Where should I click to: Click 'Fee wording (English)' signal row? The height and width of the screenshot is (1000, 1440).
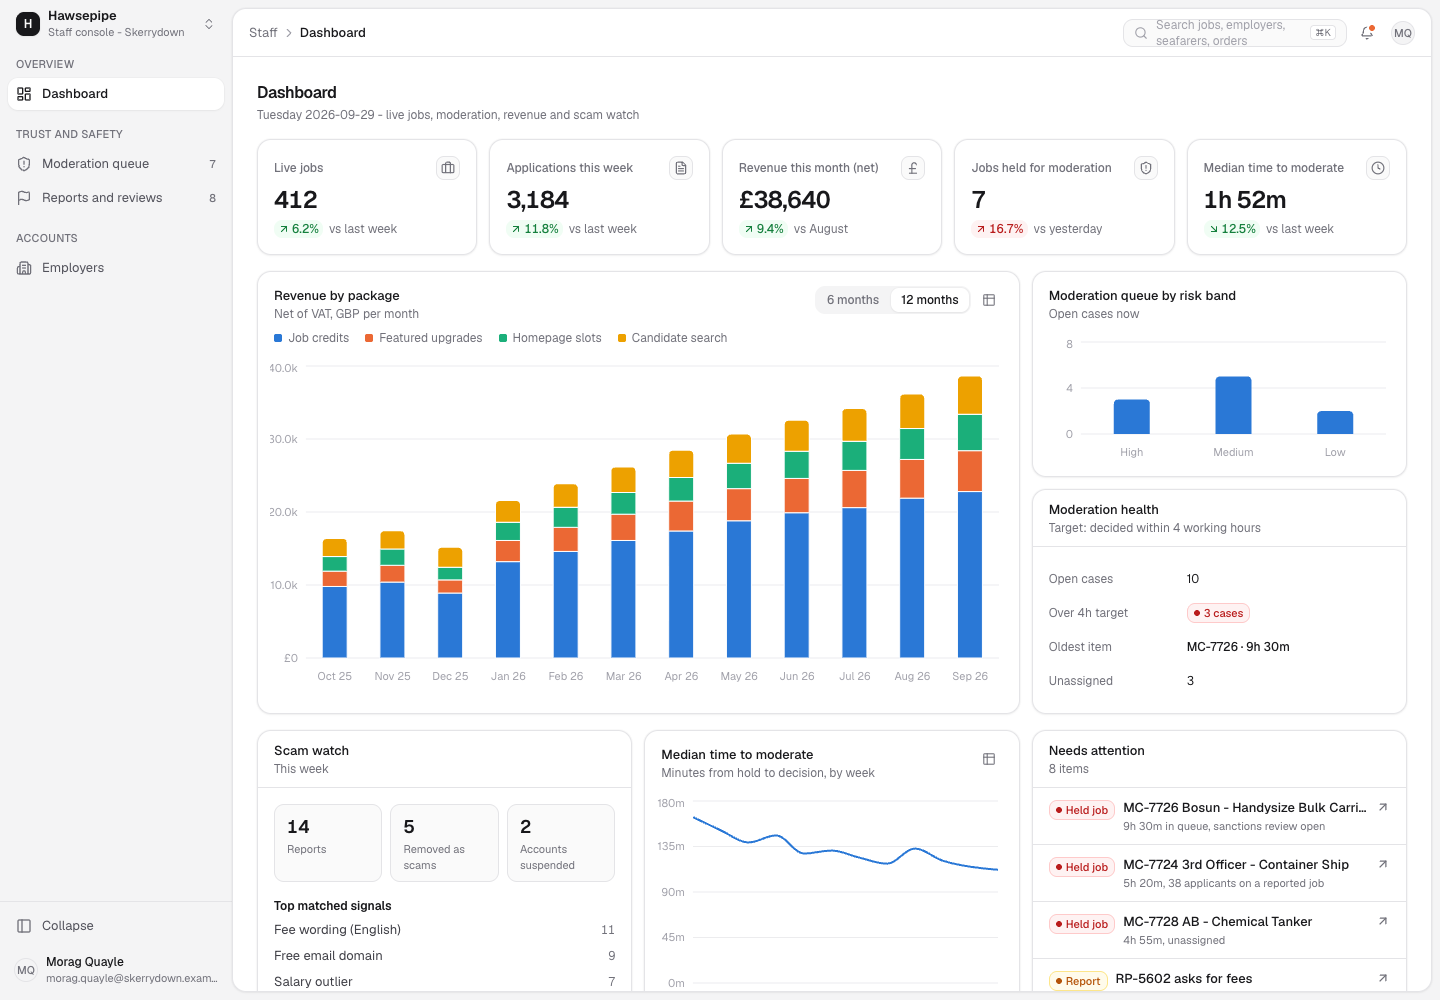444,930
